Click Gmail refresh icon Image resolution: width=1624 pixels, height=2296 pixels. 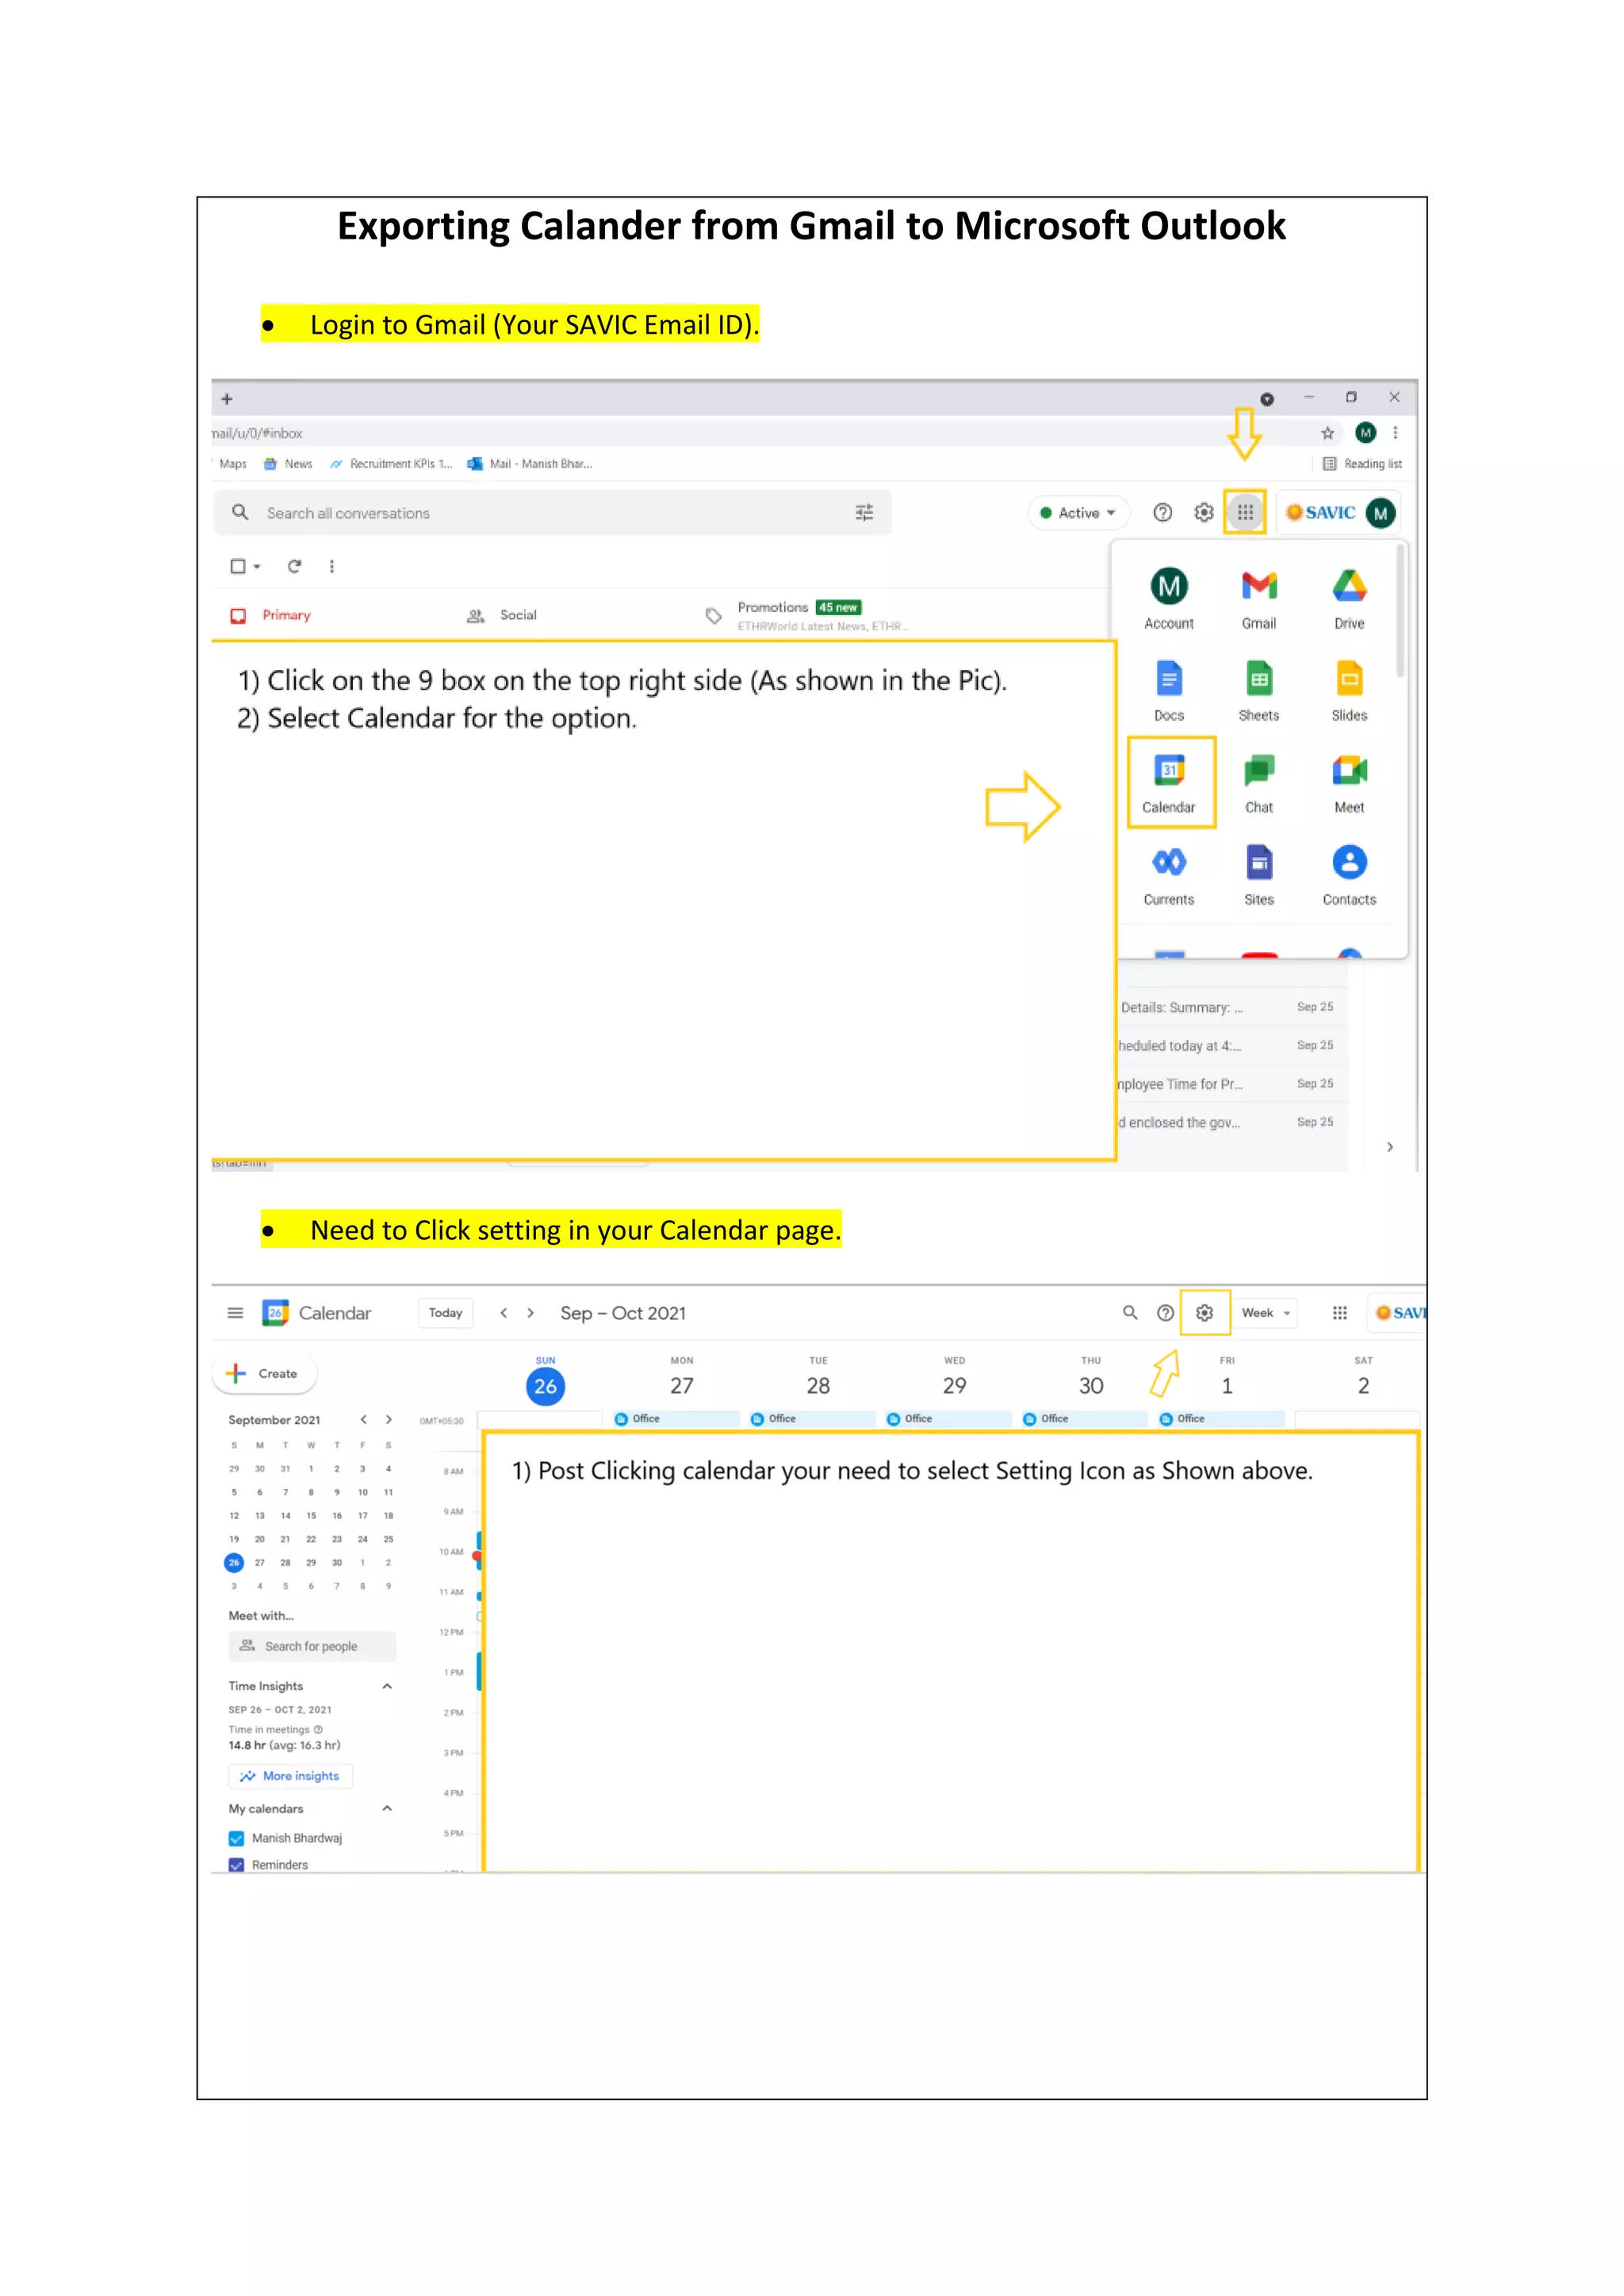294,566
